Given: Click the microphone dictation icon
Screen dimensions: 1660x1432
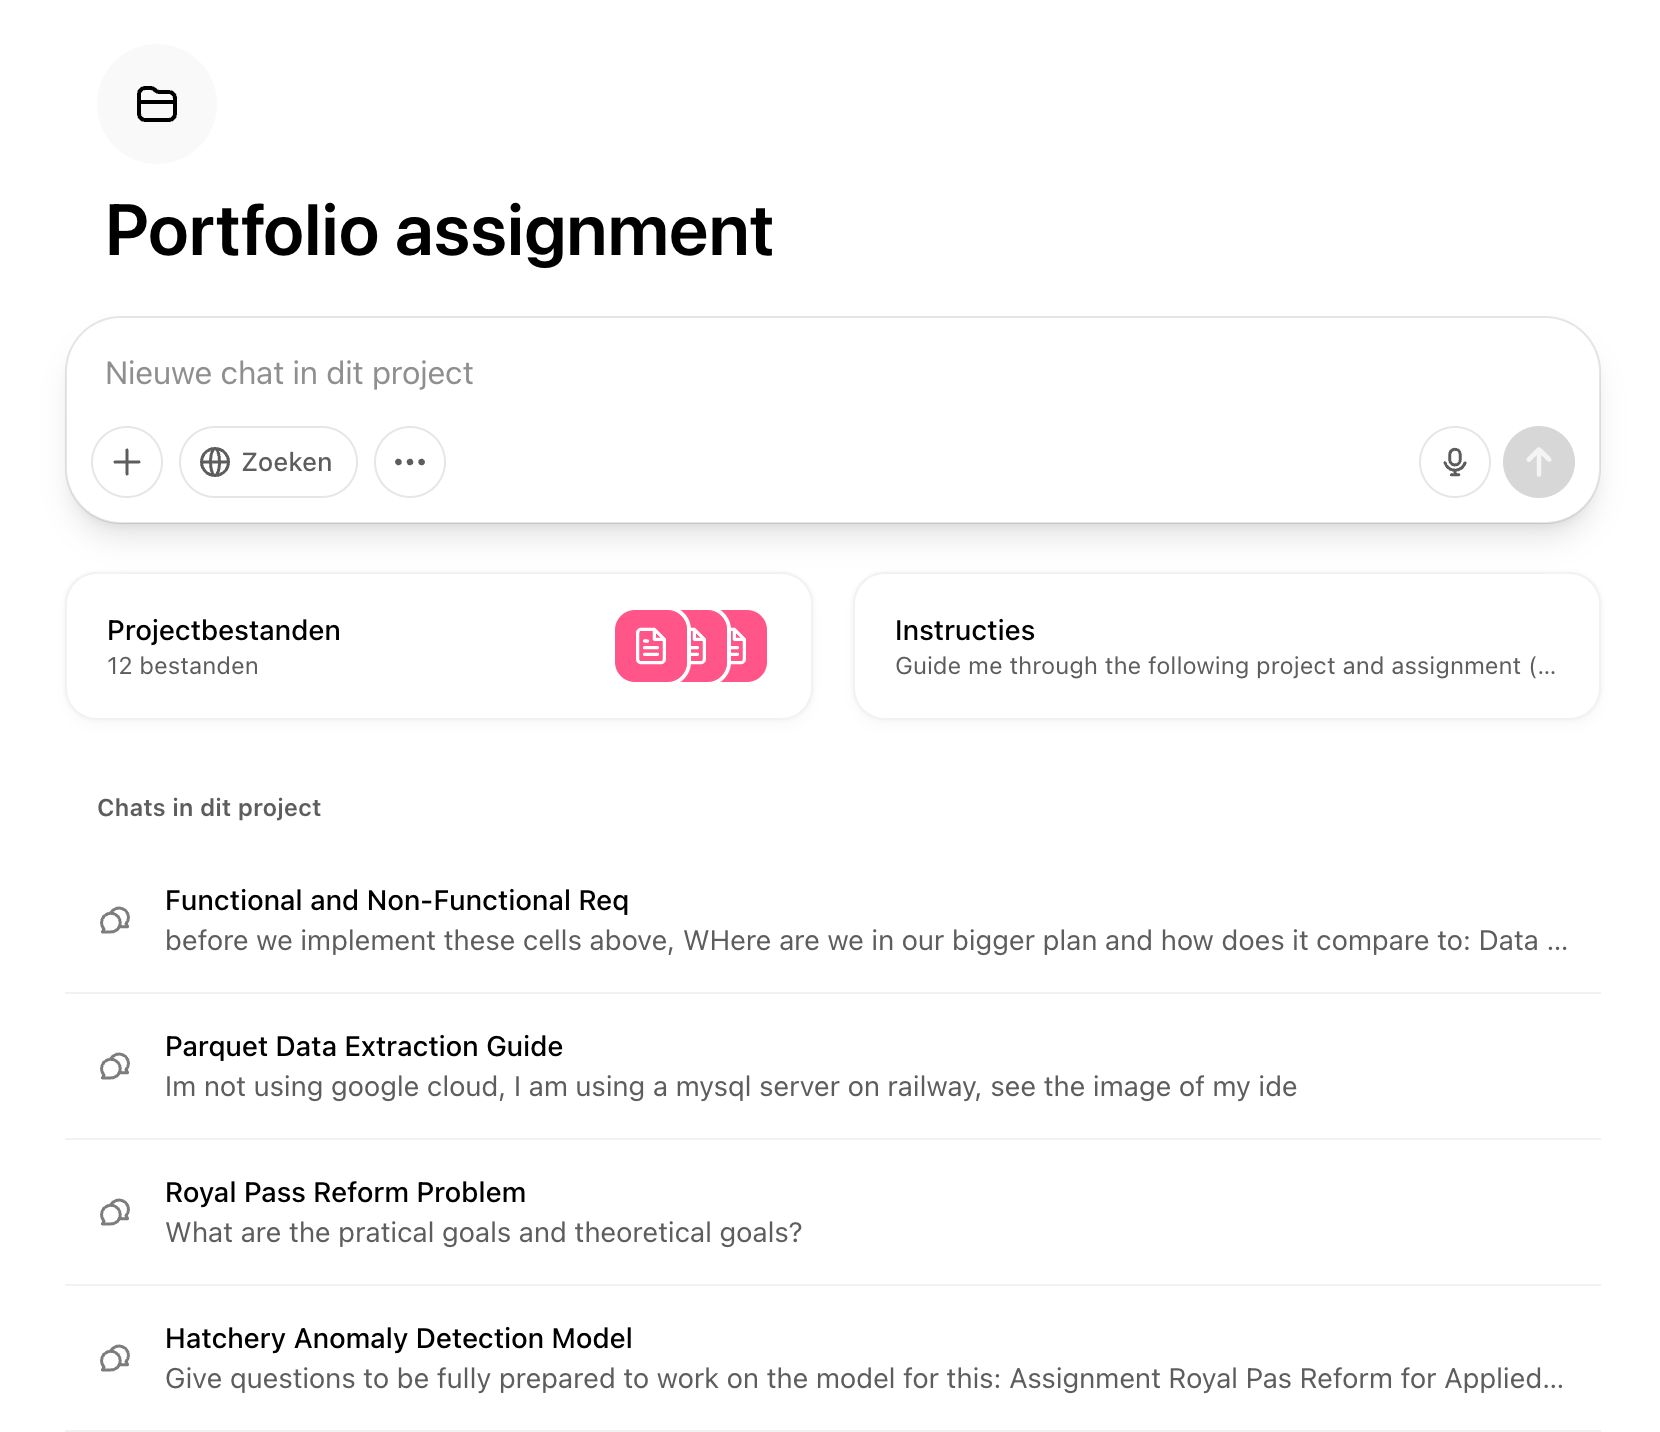Looking at the screenshot, I should click(1455, 462).
